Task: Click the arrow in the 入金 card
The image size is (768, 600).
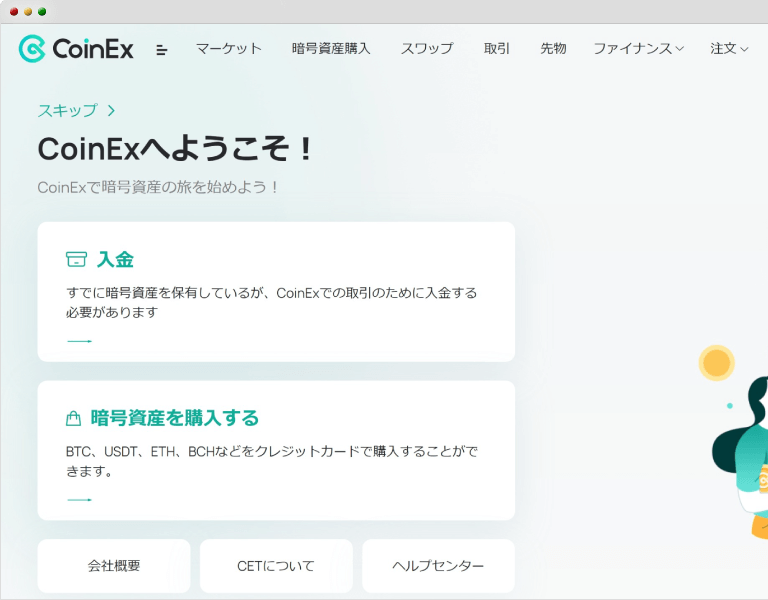Action: click(x=79, y=341)
